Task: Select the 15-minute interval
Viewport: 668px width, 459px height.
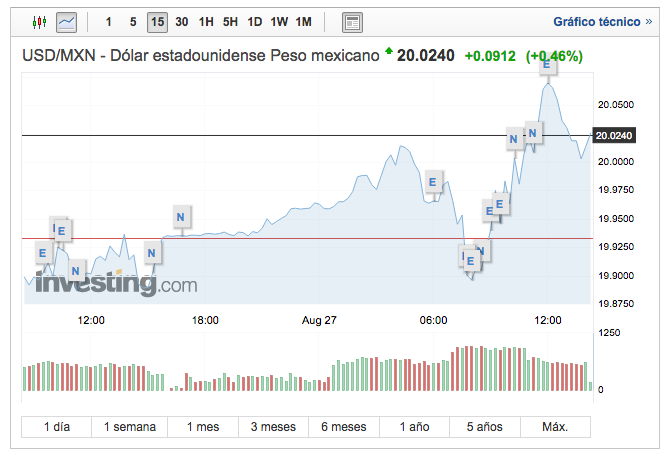Action: pos(157,21)
